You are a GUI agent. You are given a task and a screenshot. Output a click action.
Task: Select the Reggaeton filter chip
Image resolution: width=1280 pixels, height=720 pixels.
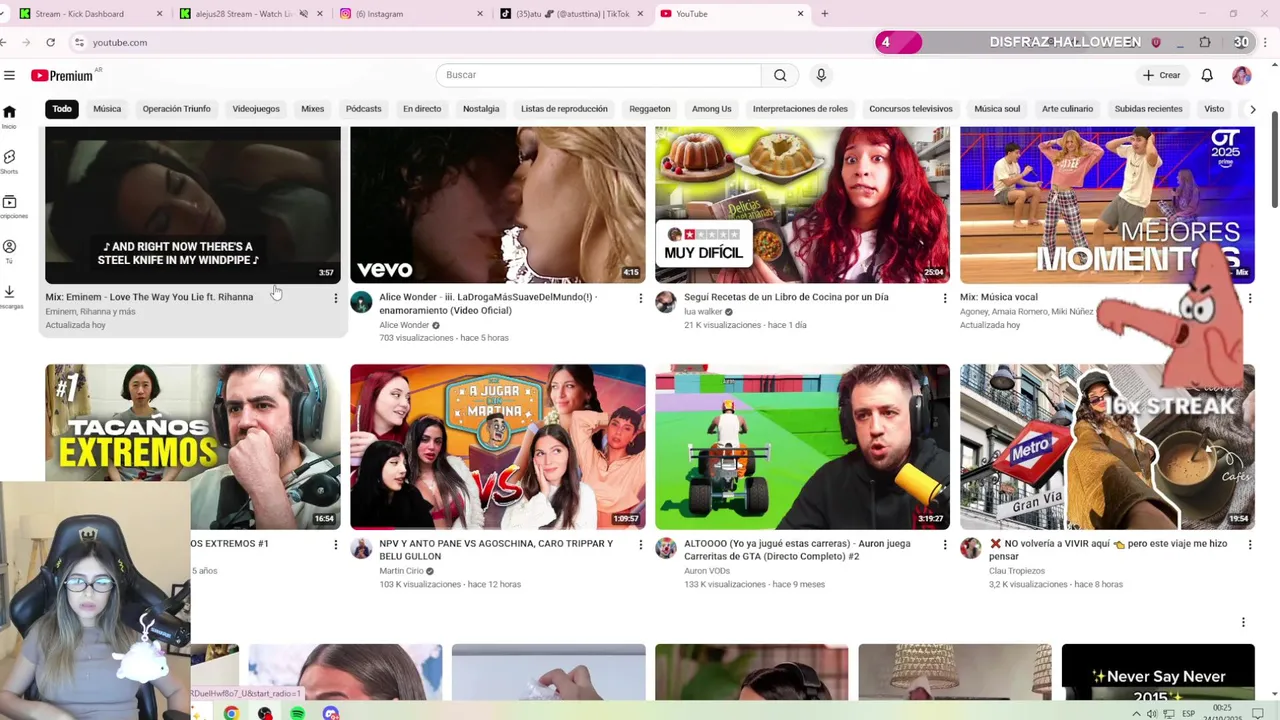pos(650,109)
